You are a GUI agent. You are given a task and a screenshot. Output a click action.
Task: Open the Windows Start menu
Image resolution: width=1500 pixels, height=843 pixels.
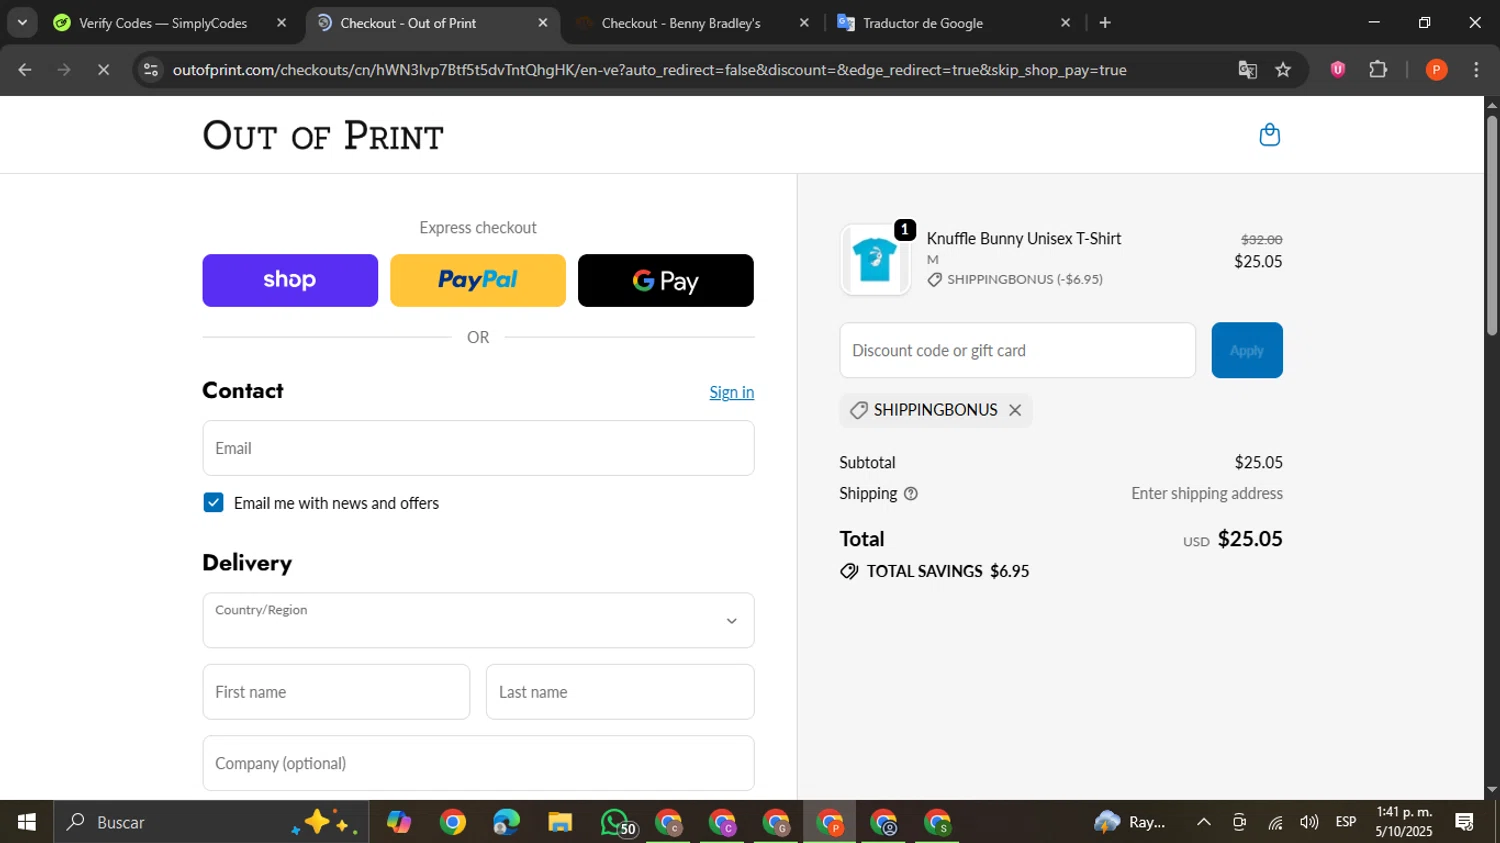coord(27,822)
